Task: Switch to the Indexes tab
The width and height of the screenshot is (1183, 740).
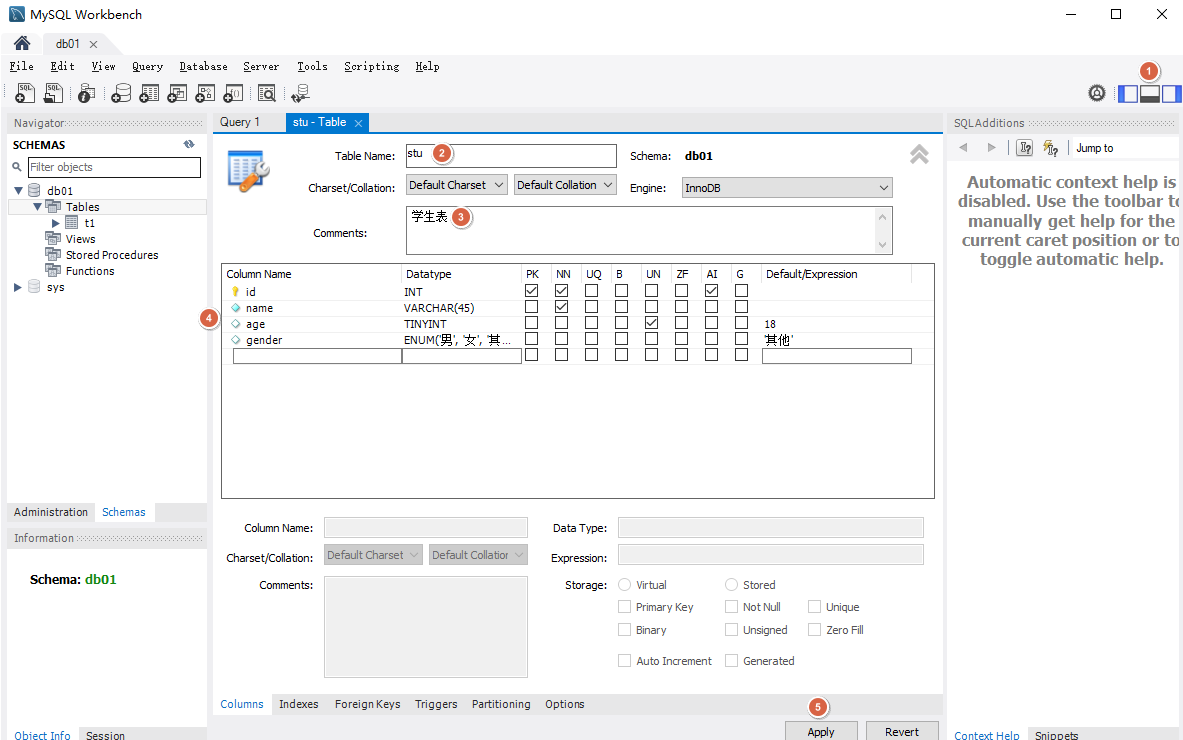Action: [x=299, y=704]
